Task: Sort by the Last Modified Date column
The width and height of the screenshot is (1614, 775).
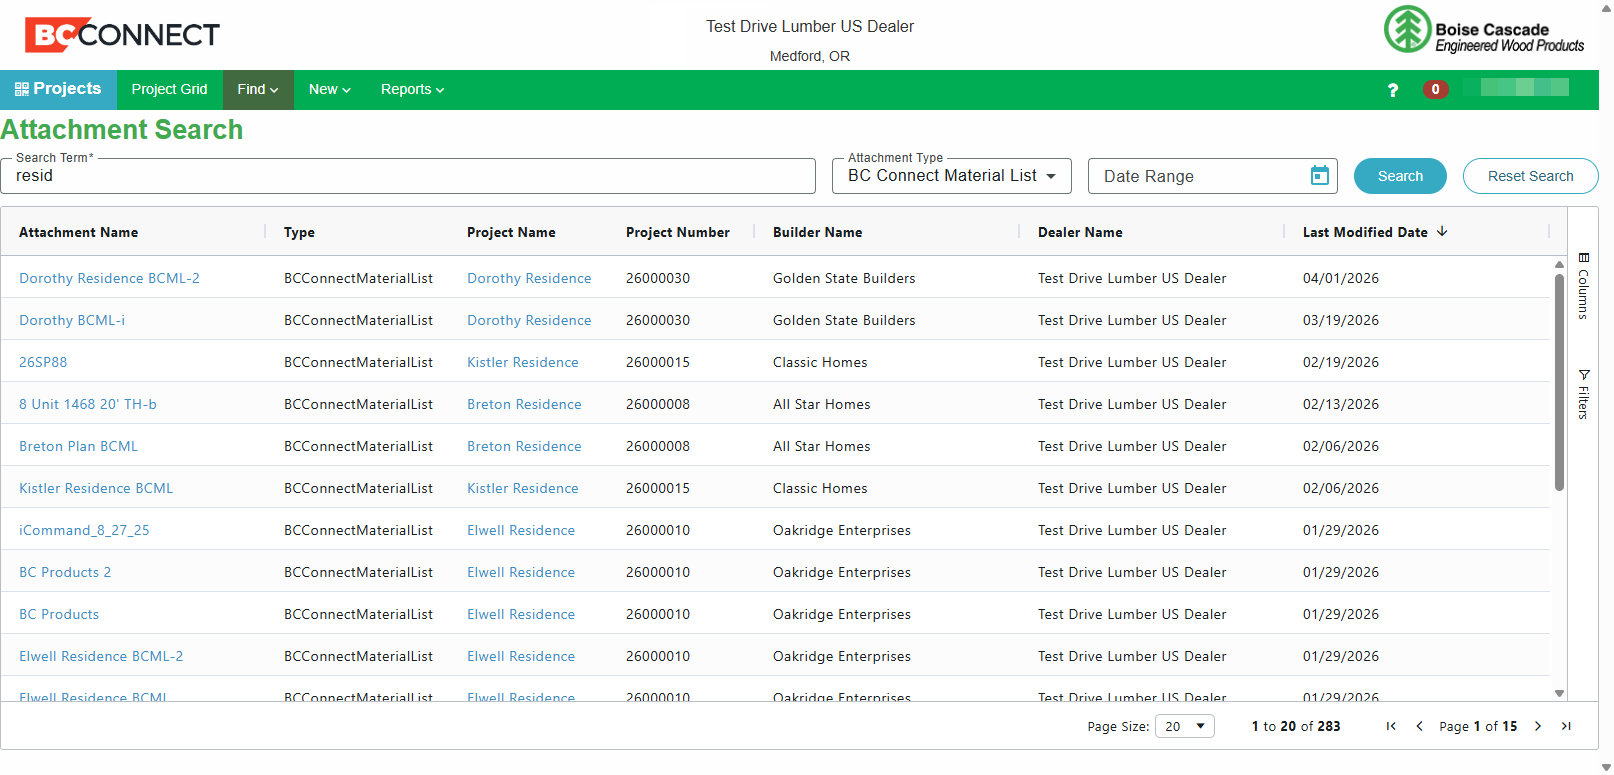Action: (1365, 232)
